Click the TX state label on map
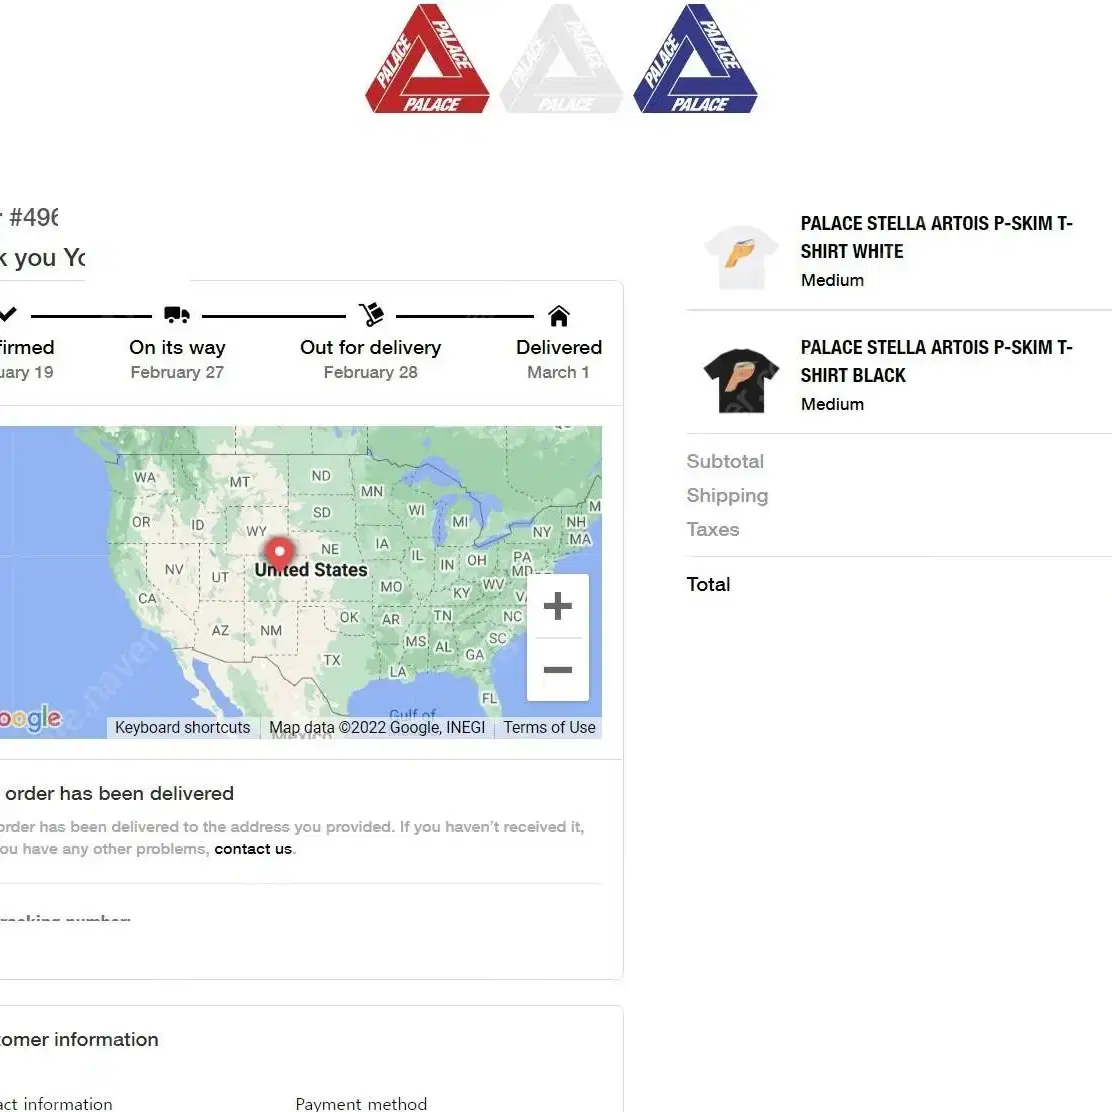Image resolution: width=1112 pixels, height=1112 pixels. (332, 660)
